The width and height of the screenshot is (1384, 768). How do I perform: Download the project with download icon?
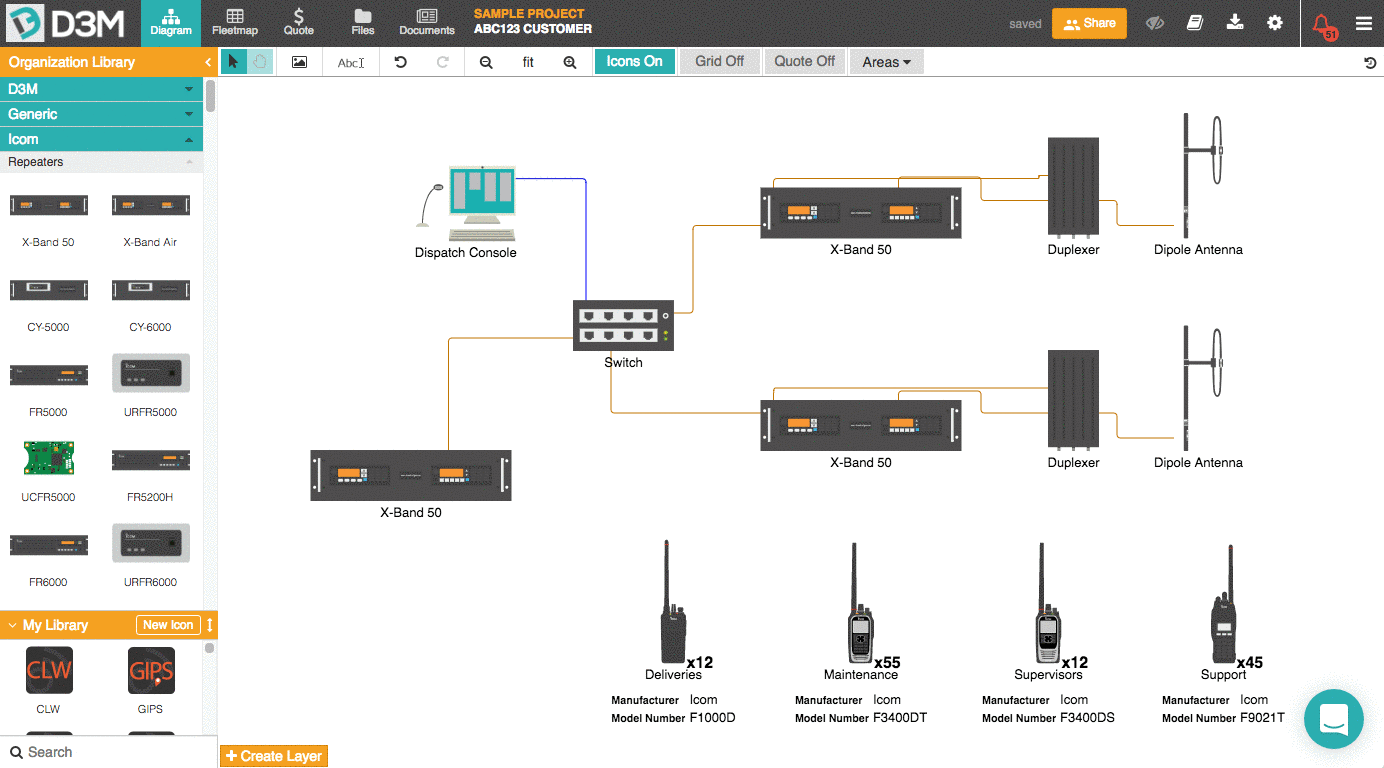pos(1235,22)
